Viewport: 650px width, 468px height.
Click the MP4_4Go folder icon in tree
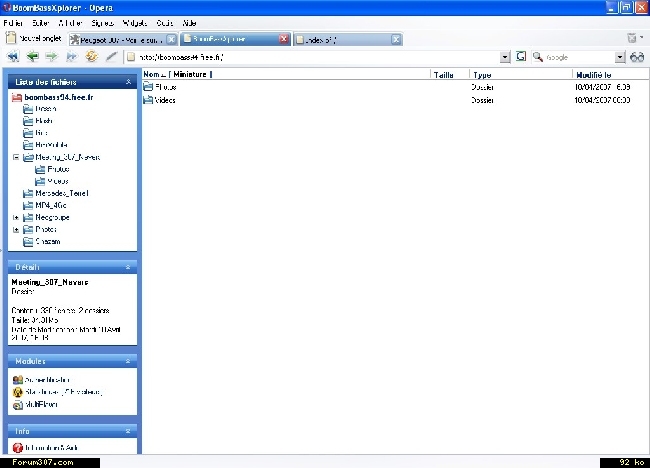28,205
